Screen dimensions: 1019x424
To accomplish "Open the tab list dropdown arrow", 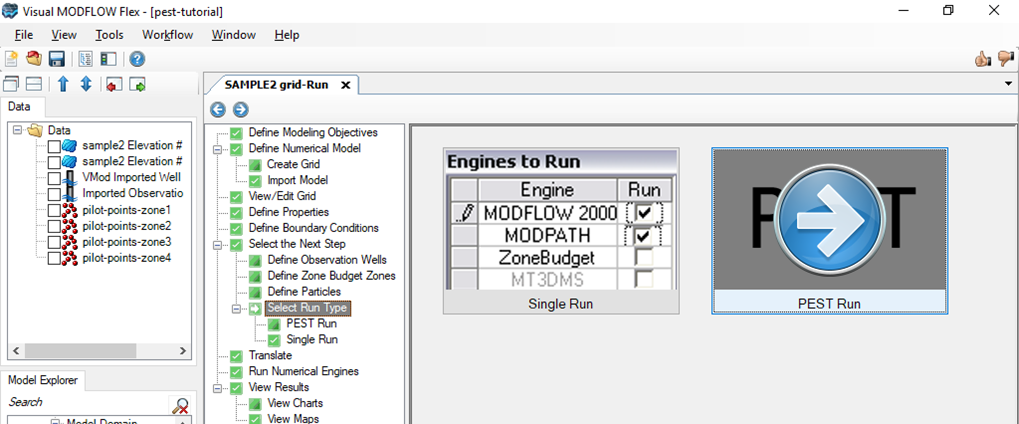I will point(1009,84).
